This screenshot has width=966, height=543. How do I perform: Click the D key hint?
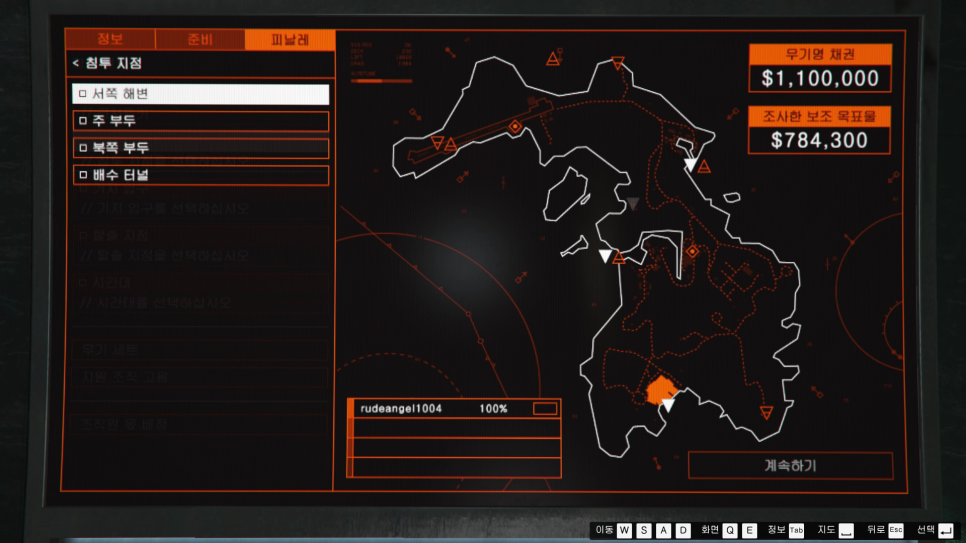[x=683, y=530]
